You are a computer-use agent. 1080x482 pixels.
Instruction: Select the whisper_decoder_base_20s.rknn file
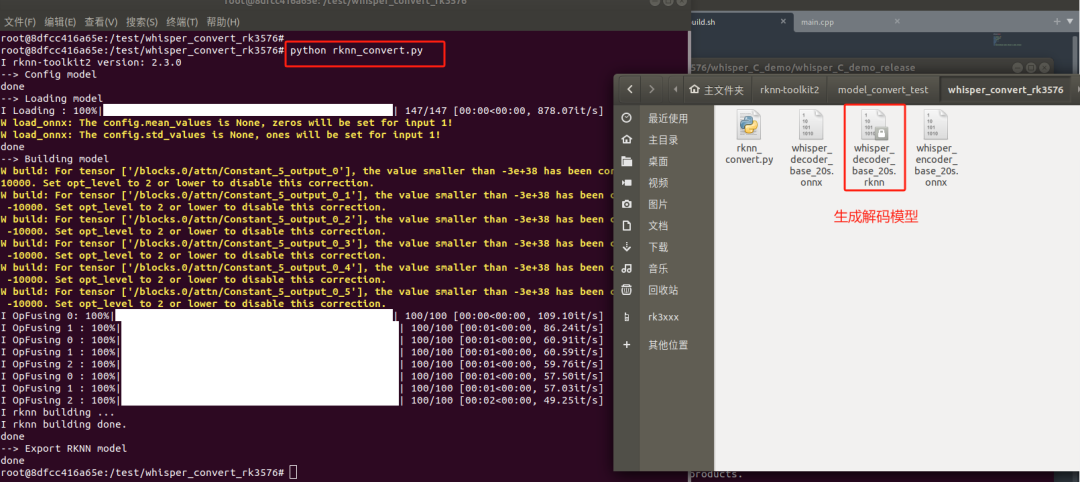point(874,148)
